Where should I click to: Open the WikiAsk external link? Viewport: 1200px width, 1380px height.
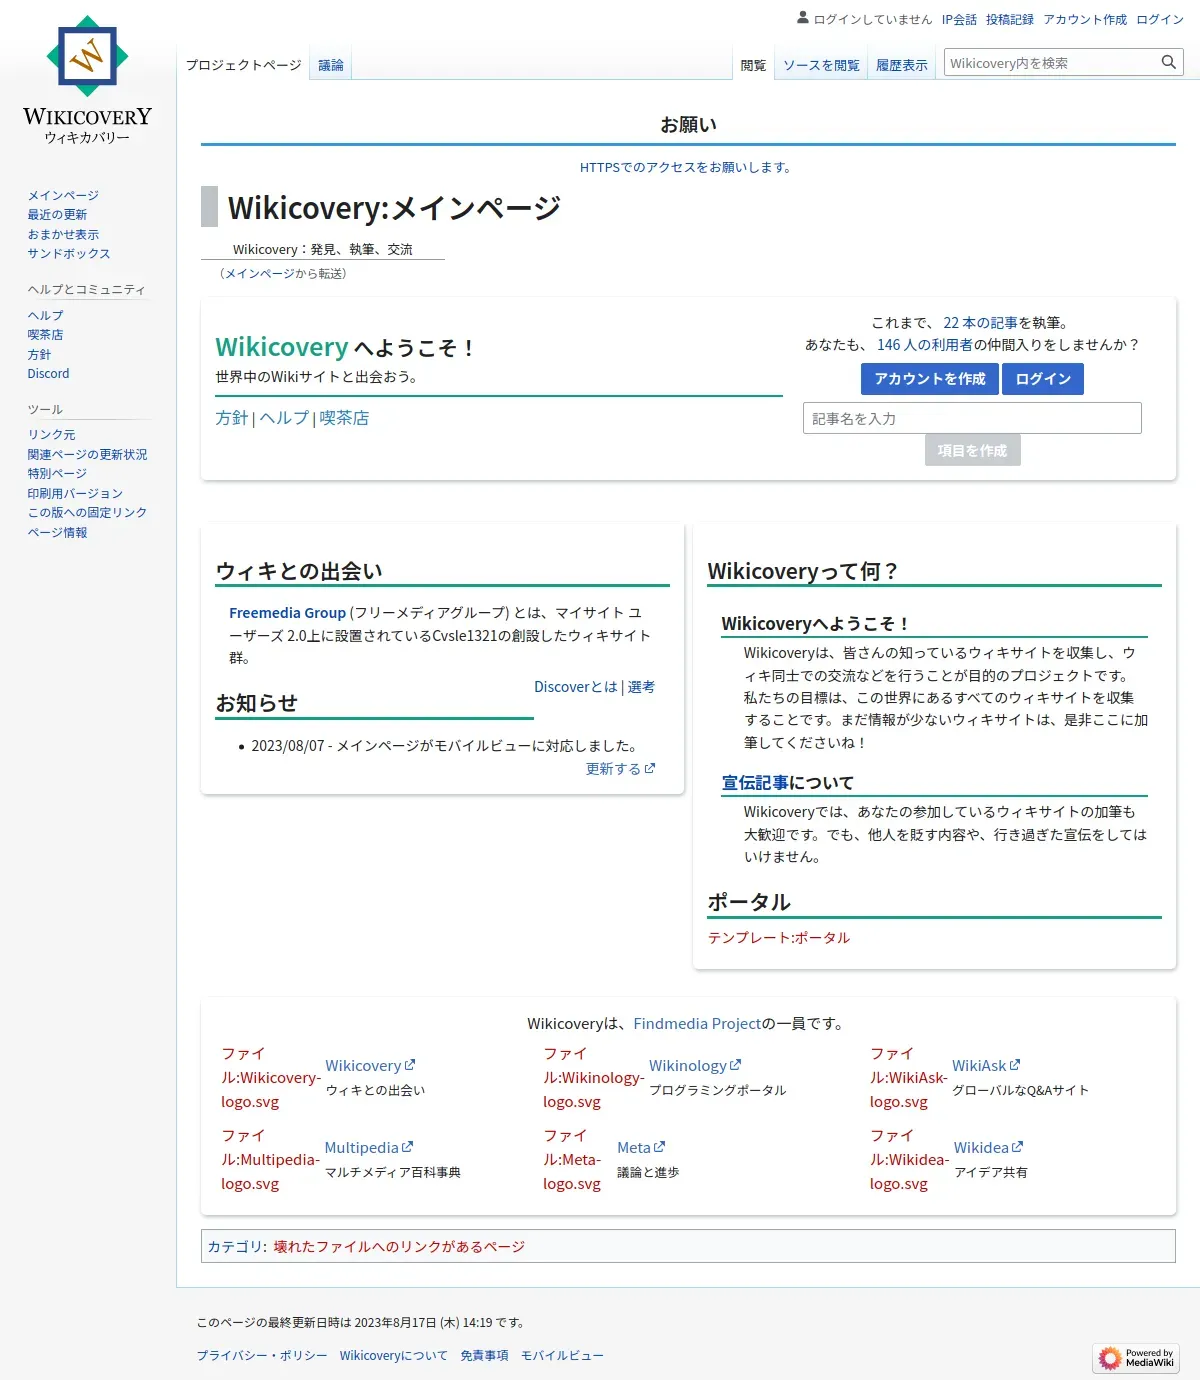coord(986,1066)
